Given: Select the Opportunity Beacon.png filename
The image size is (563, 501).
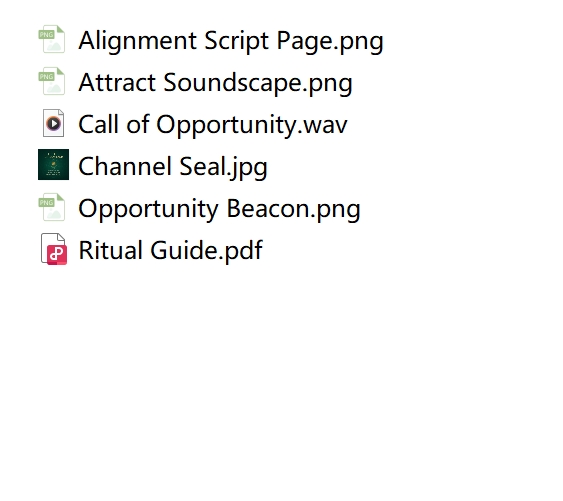Looking at the screenshot, I should click(x=219, y=209).
